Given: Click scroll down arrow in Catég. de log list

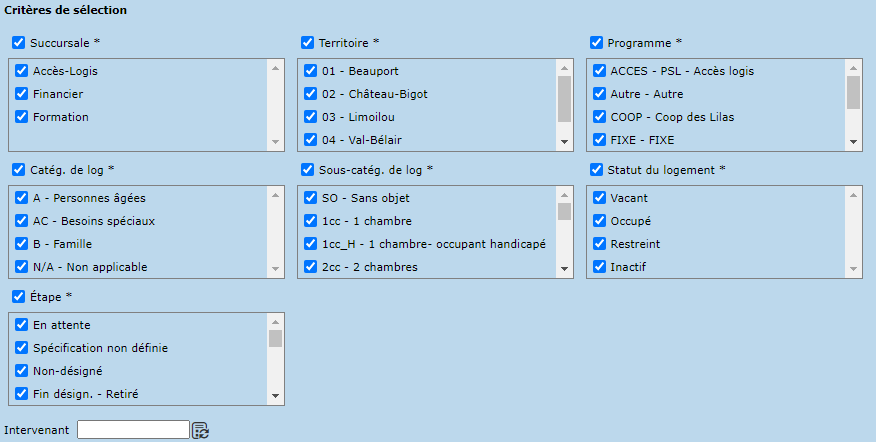Looking at the screenshot, I should click(275, 269).
